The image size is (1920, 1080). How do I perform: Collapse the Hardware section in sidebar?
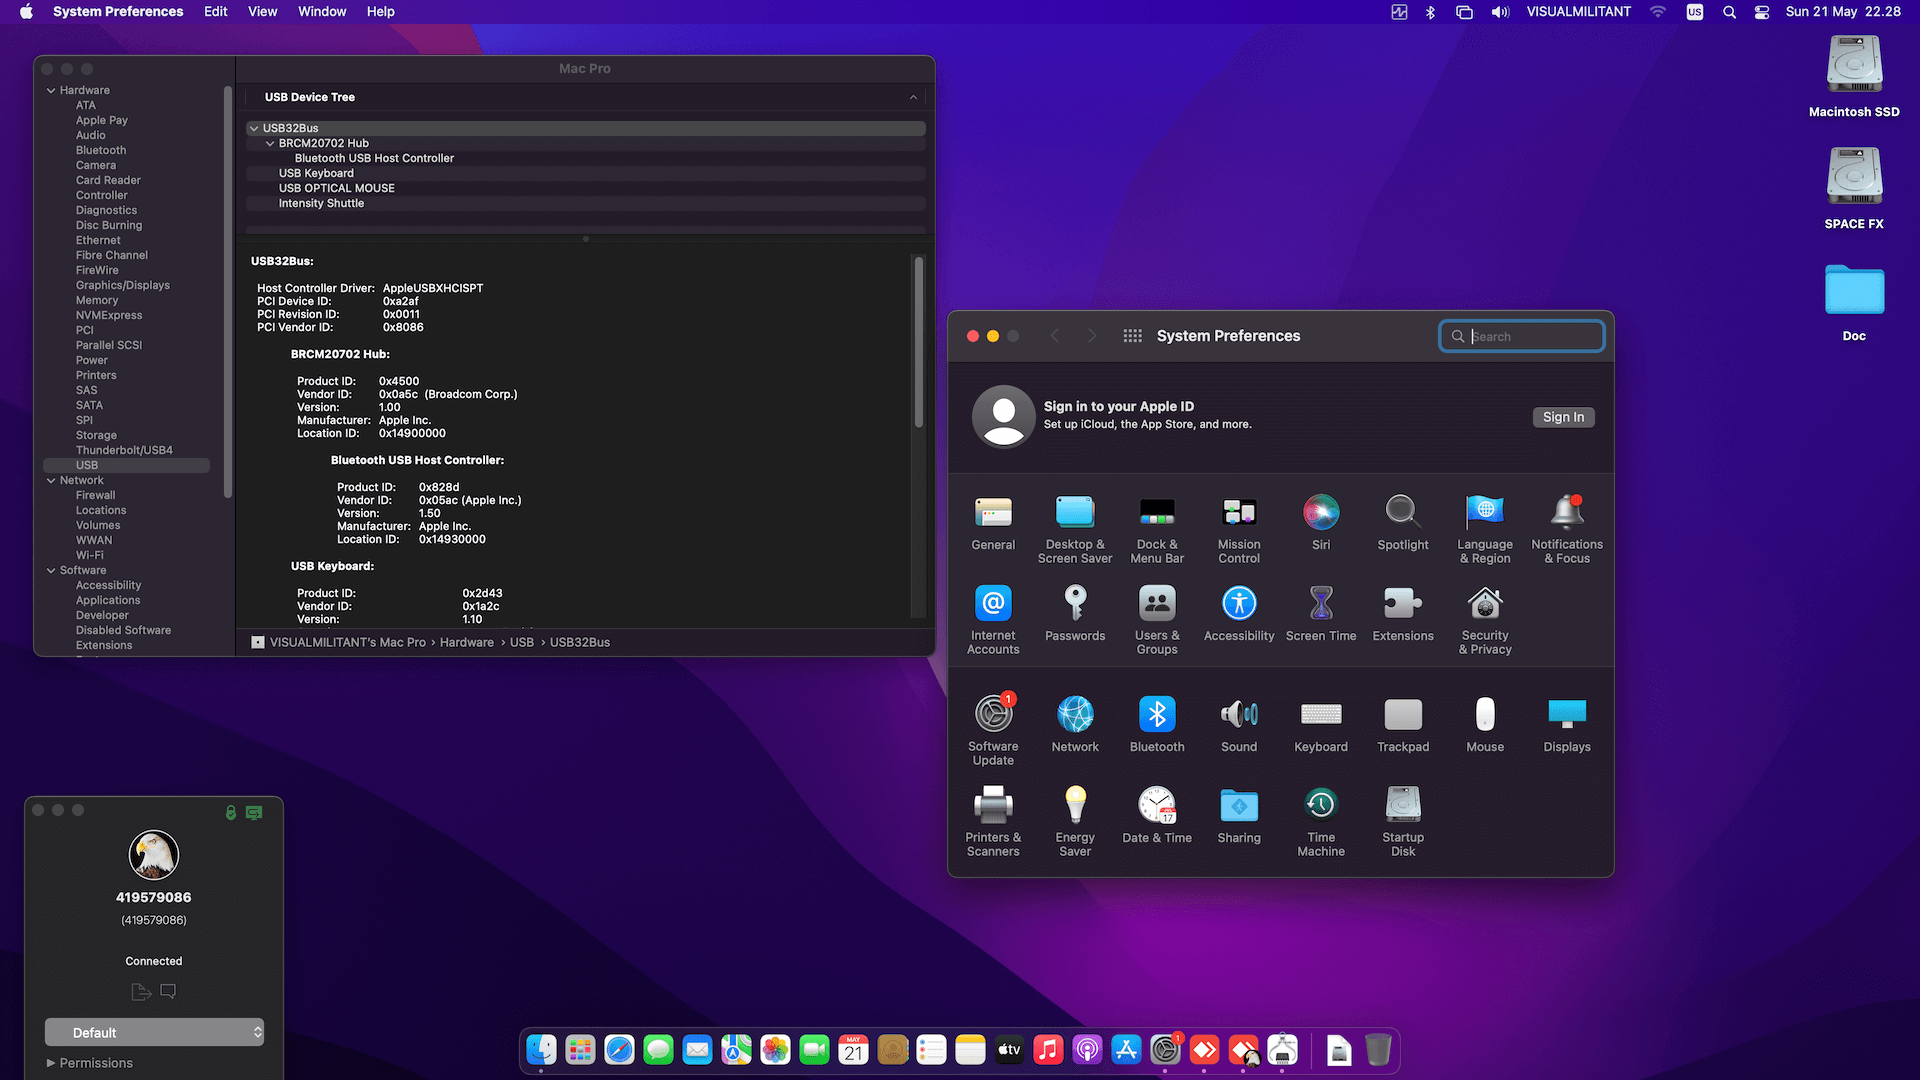51,90
